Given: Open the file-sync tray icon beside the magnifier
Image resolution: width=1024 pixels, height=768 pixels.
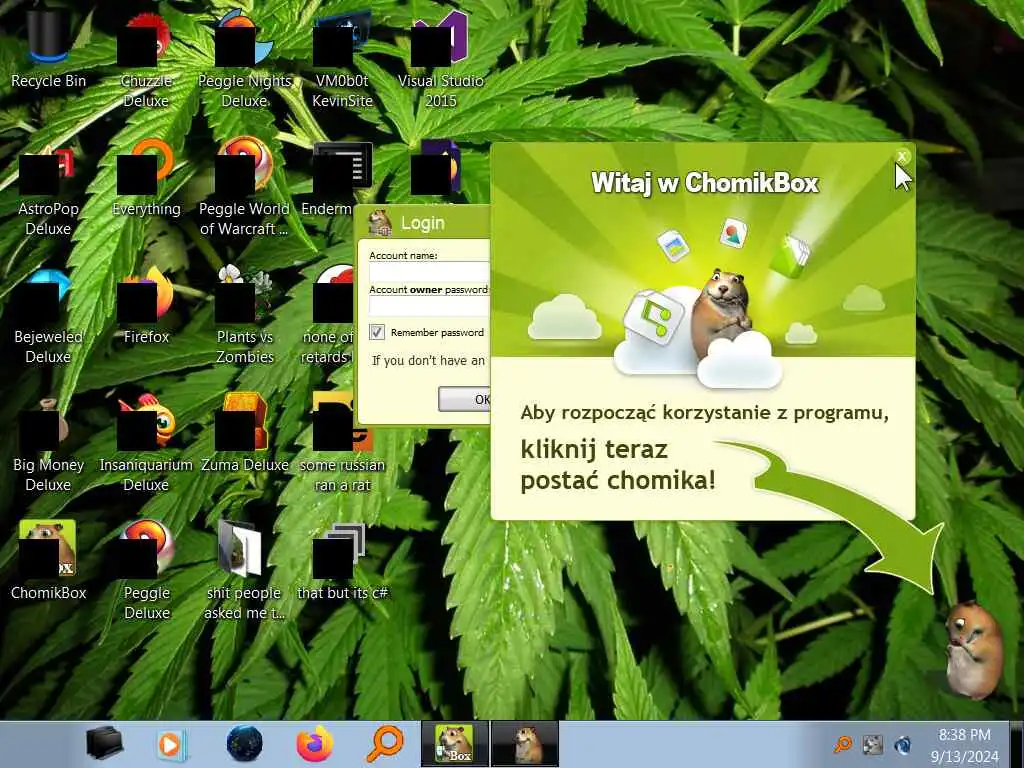Looking at the screenshot, I should [x=872, y=744].
